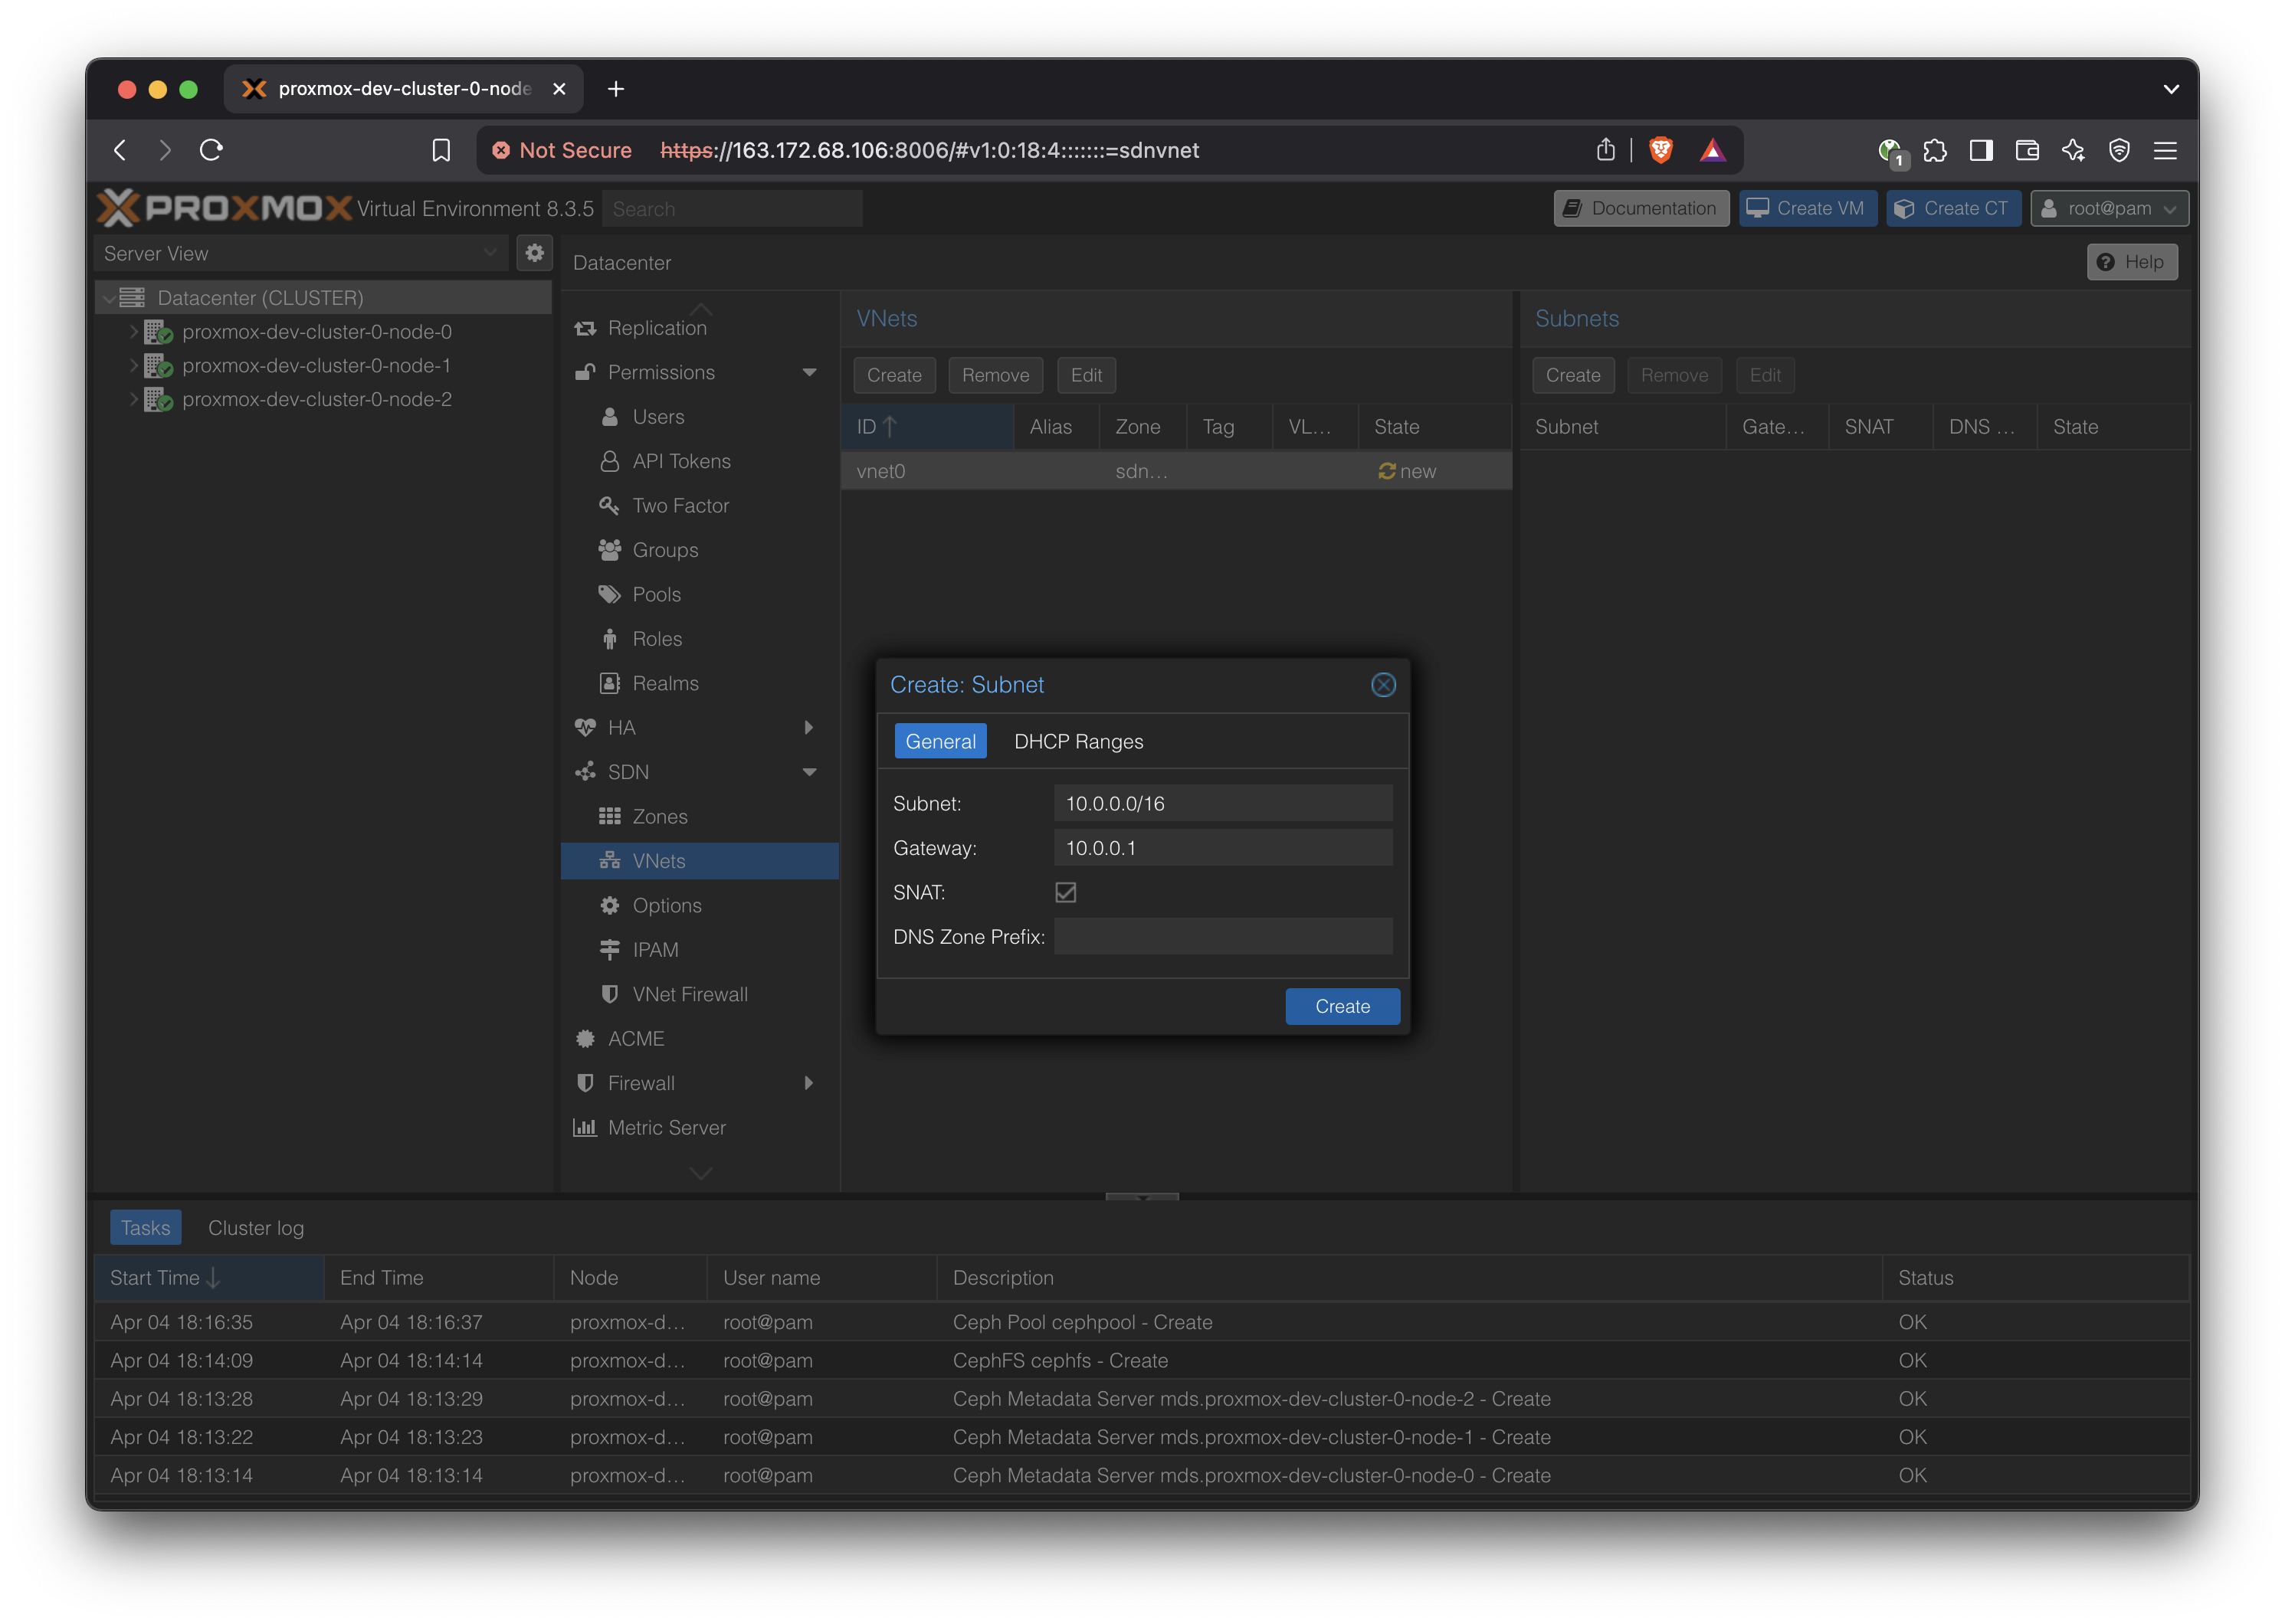Click the DNS Zone Prefix input field
Viewport: 2285px width, 1624px height.
[x=1222, y=936]
